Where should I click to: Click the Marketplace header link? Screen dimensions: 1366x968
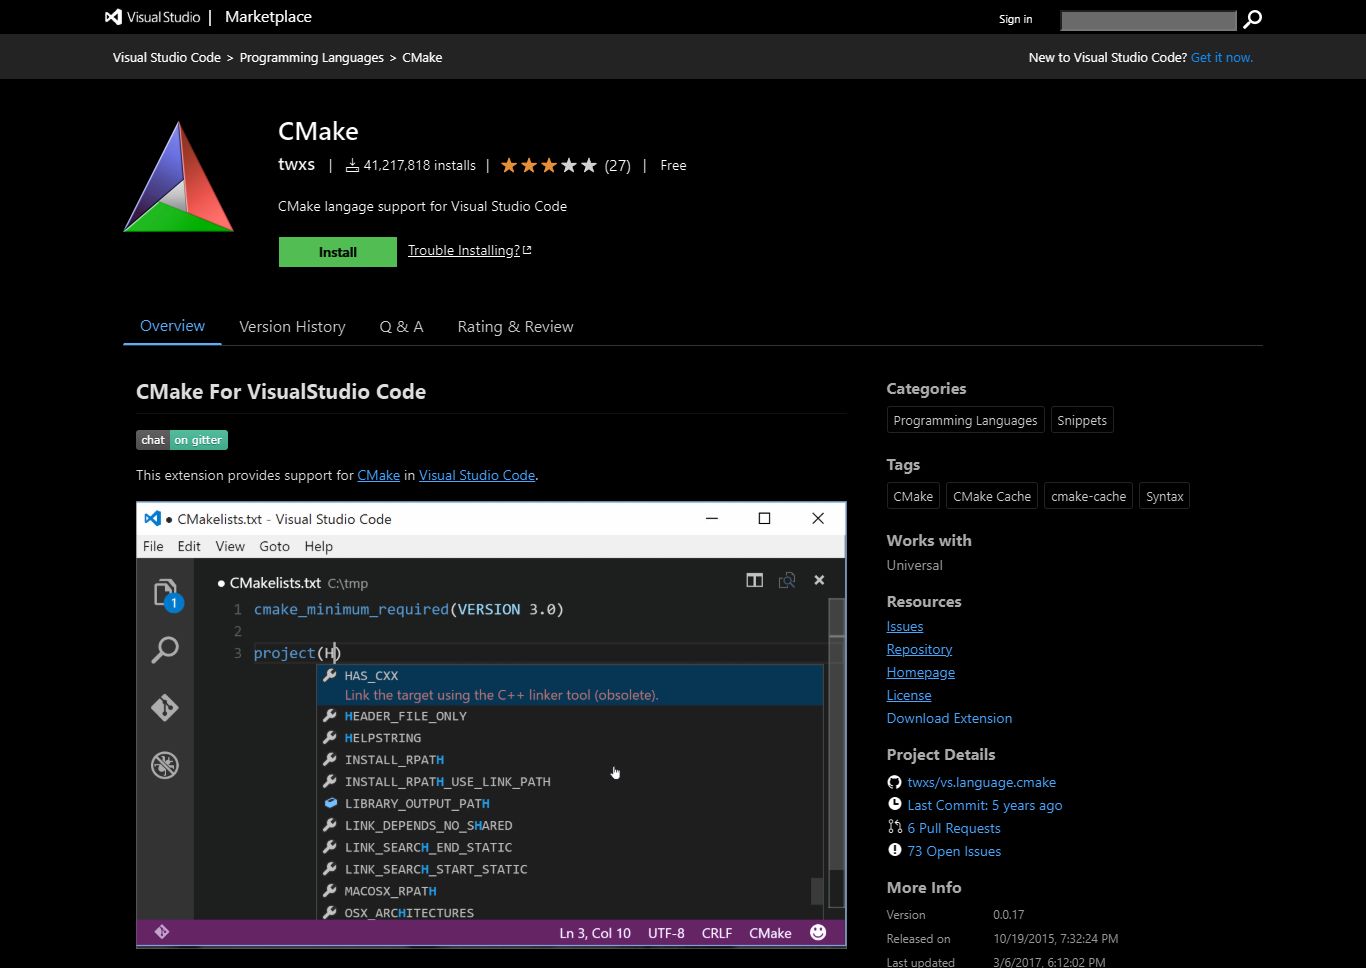pos(268,17)
